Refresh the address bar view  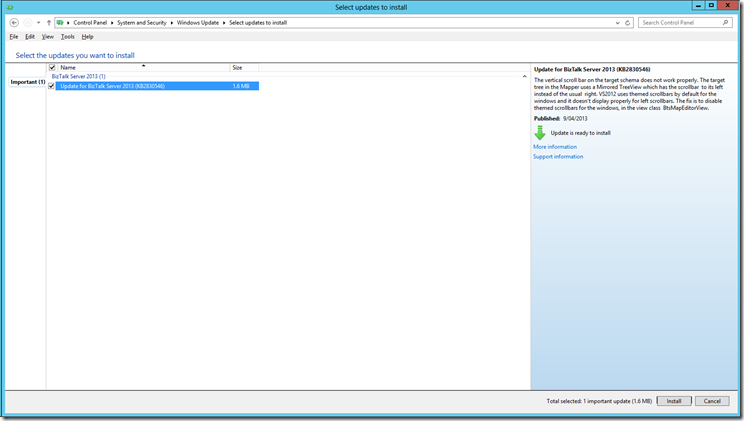coord(627,22)
